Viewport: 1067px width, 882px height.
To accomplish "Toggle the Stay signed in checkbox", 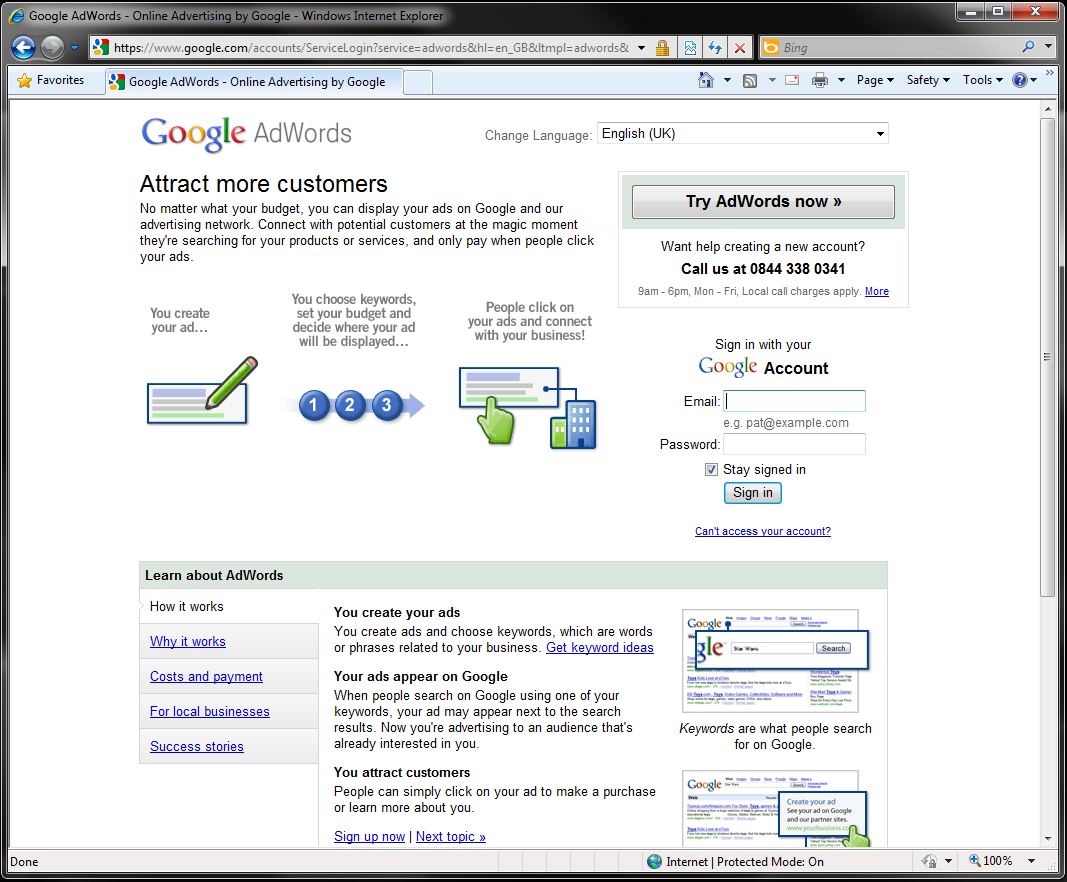I will click(711, 470).
